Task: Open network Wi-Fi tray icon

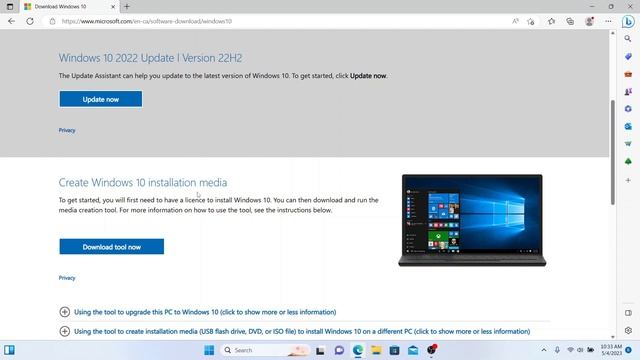Action: 570,350
